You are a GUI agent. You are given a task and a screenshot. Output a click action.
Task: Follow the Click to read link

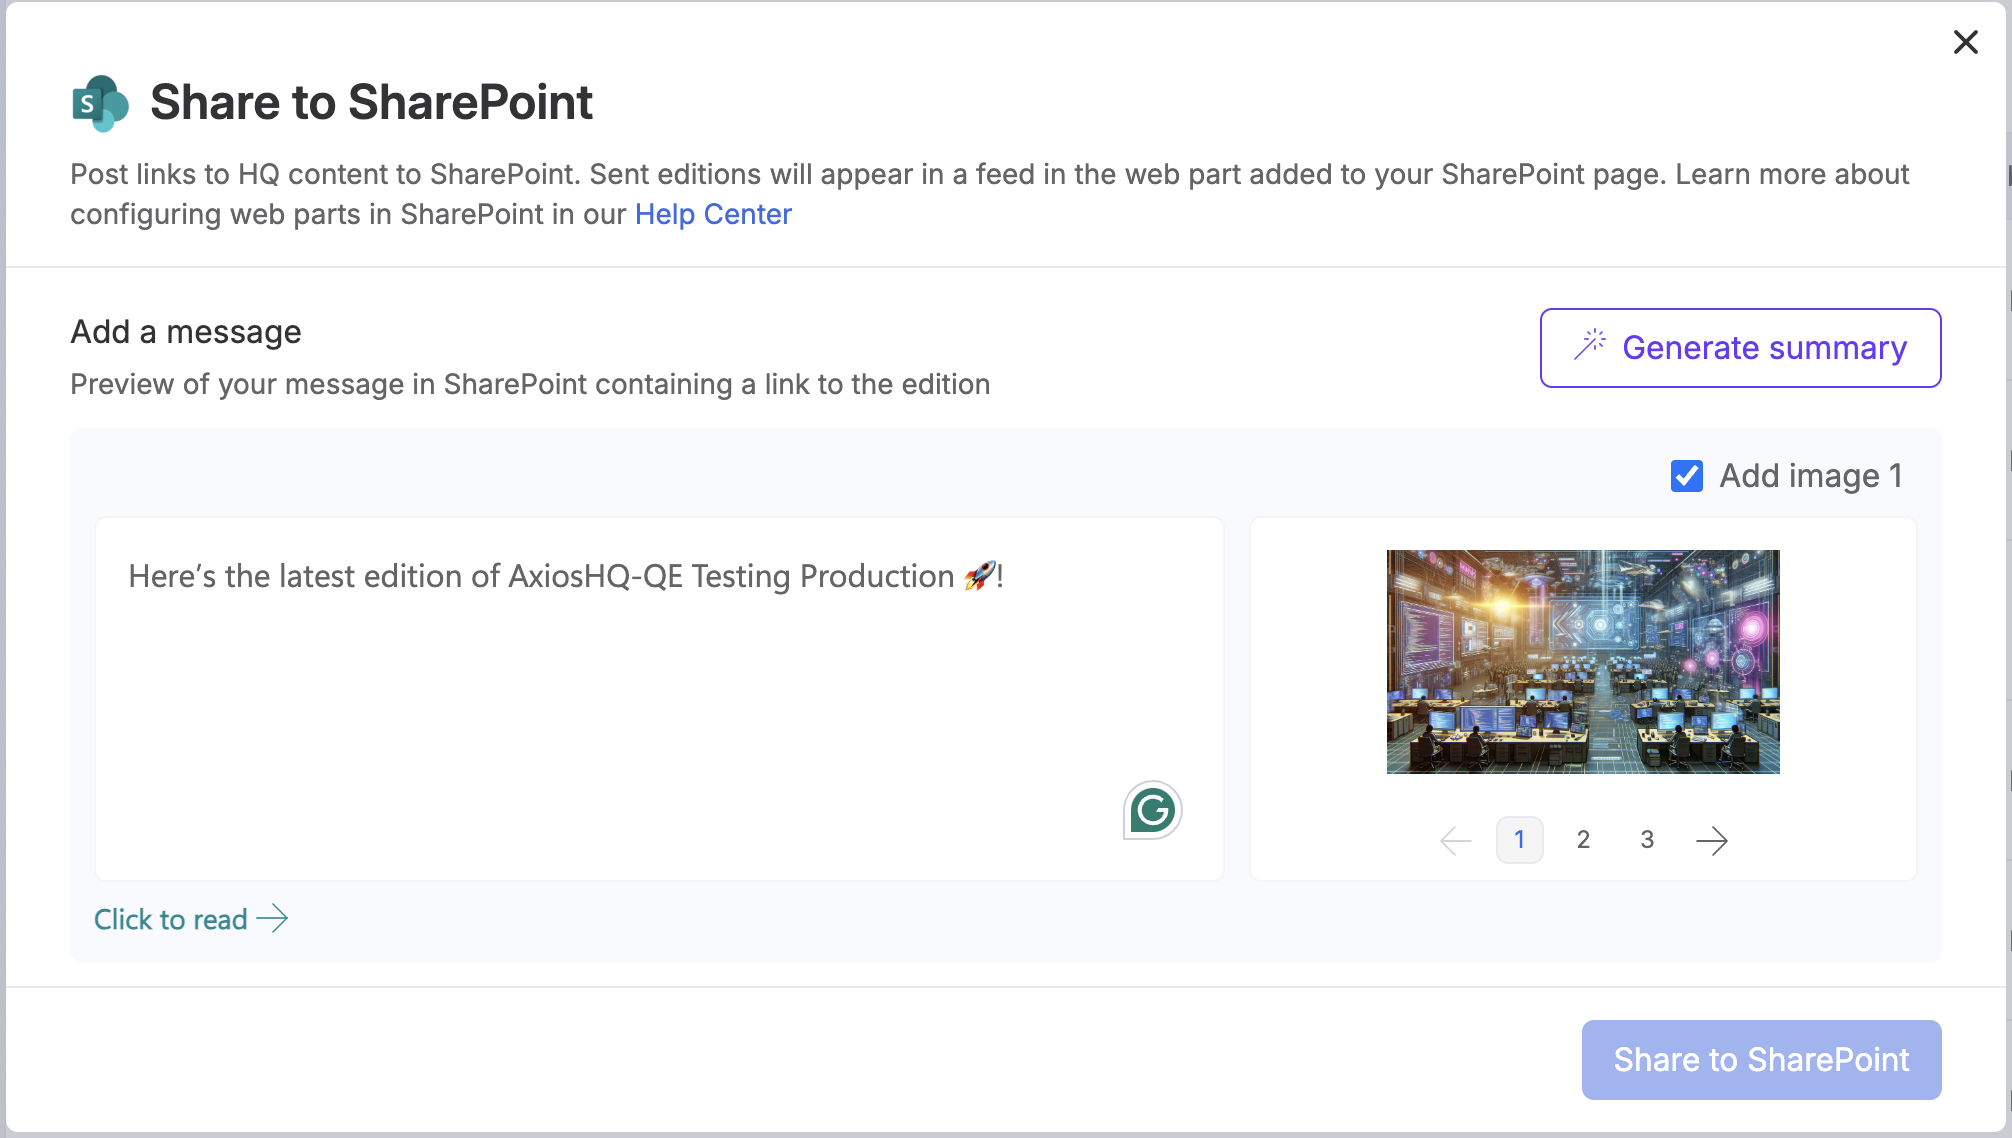point(191,919)
